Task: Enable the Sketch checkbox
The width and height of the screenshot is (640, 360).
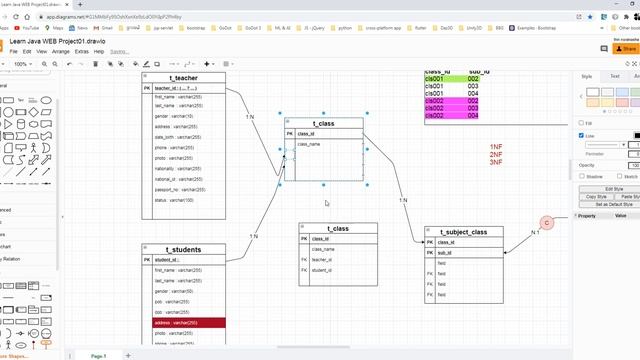Action: (x=620, y=176)
